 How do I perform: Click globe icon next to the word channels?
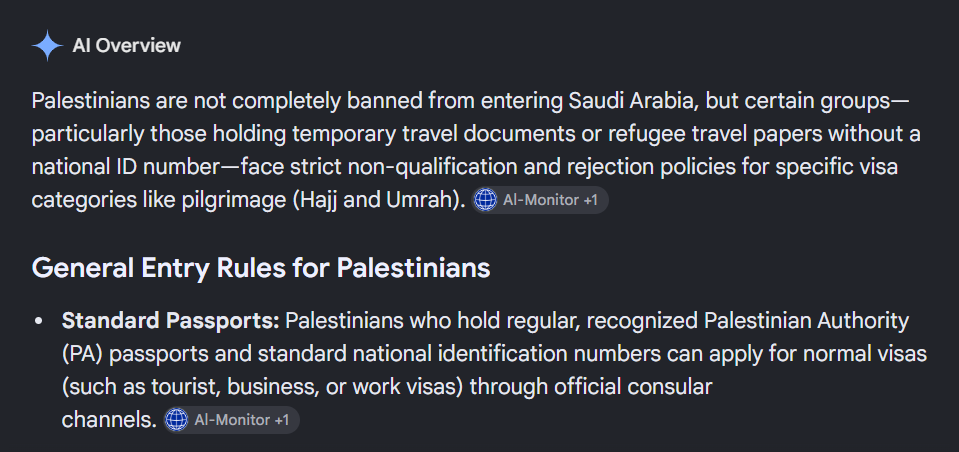pyautogui.click(x=177, y=420)
